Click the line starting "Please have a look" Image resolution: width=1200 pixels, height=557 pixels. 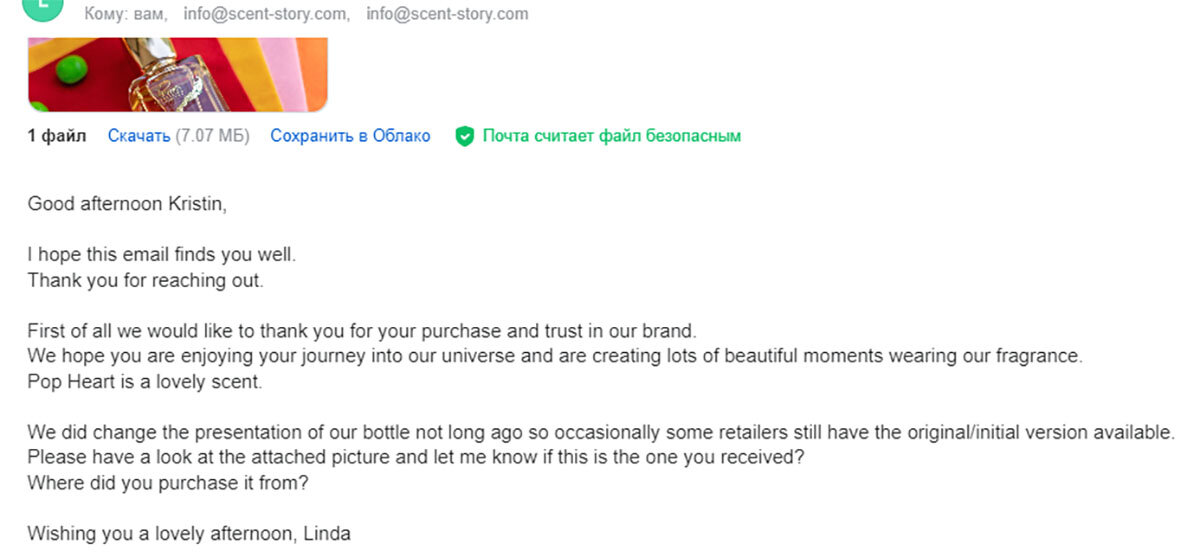416,458
